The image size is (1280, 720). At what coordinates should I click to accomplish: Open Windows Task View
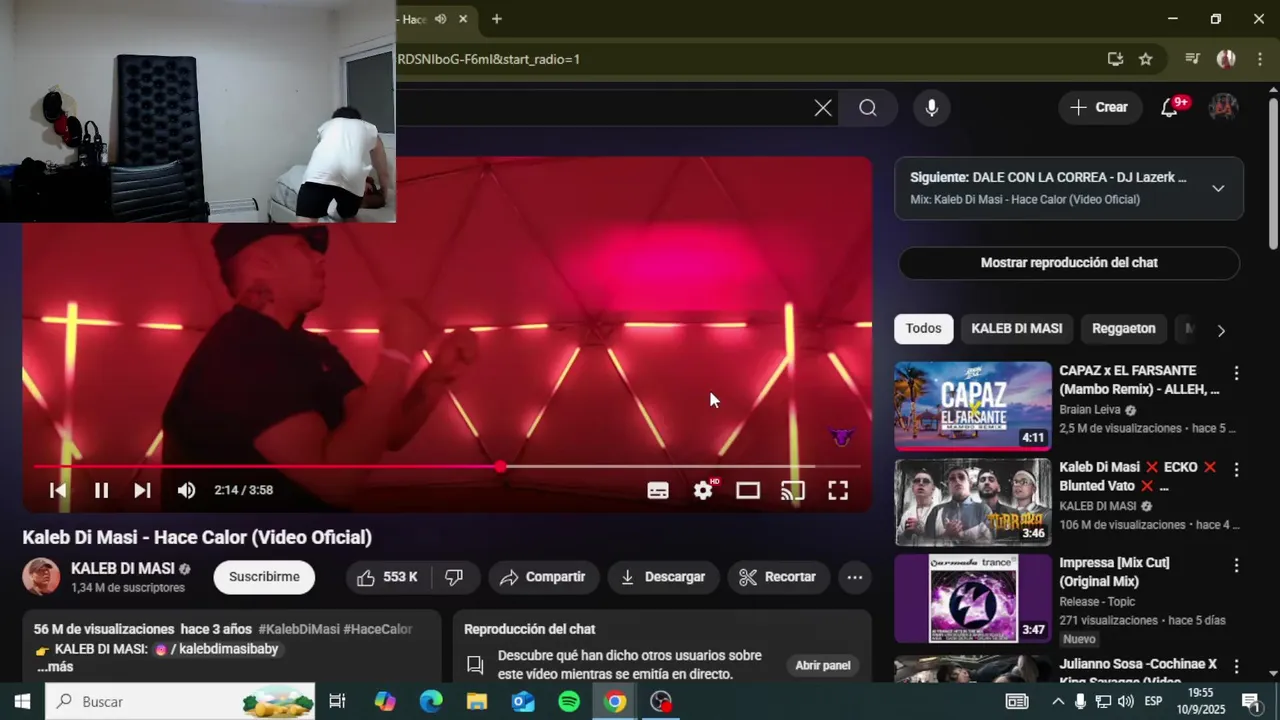pos(337,702)
